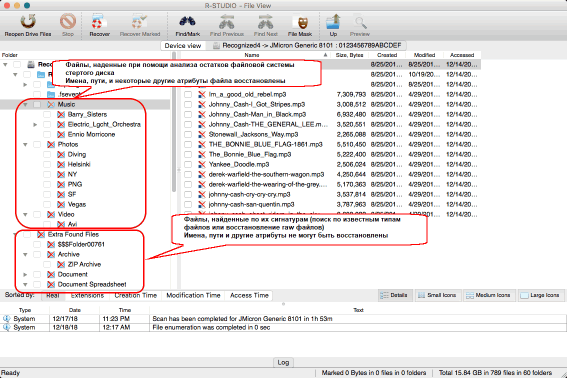Click the info icon of the 12:17 AM log entry

[7, 327]
